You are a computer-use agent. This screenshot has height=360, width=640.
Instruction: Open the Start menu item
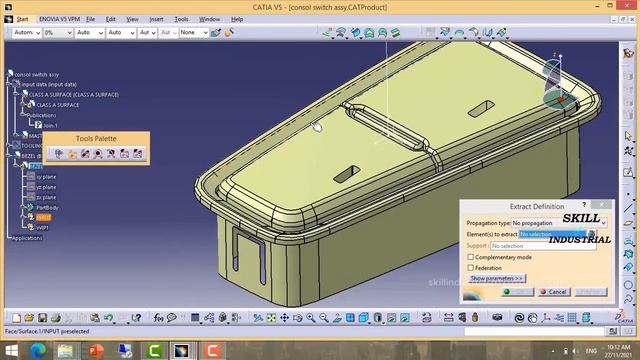coord(22,19)
